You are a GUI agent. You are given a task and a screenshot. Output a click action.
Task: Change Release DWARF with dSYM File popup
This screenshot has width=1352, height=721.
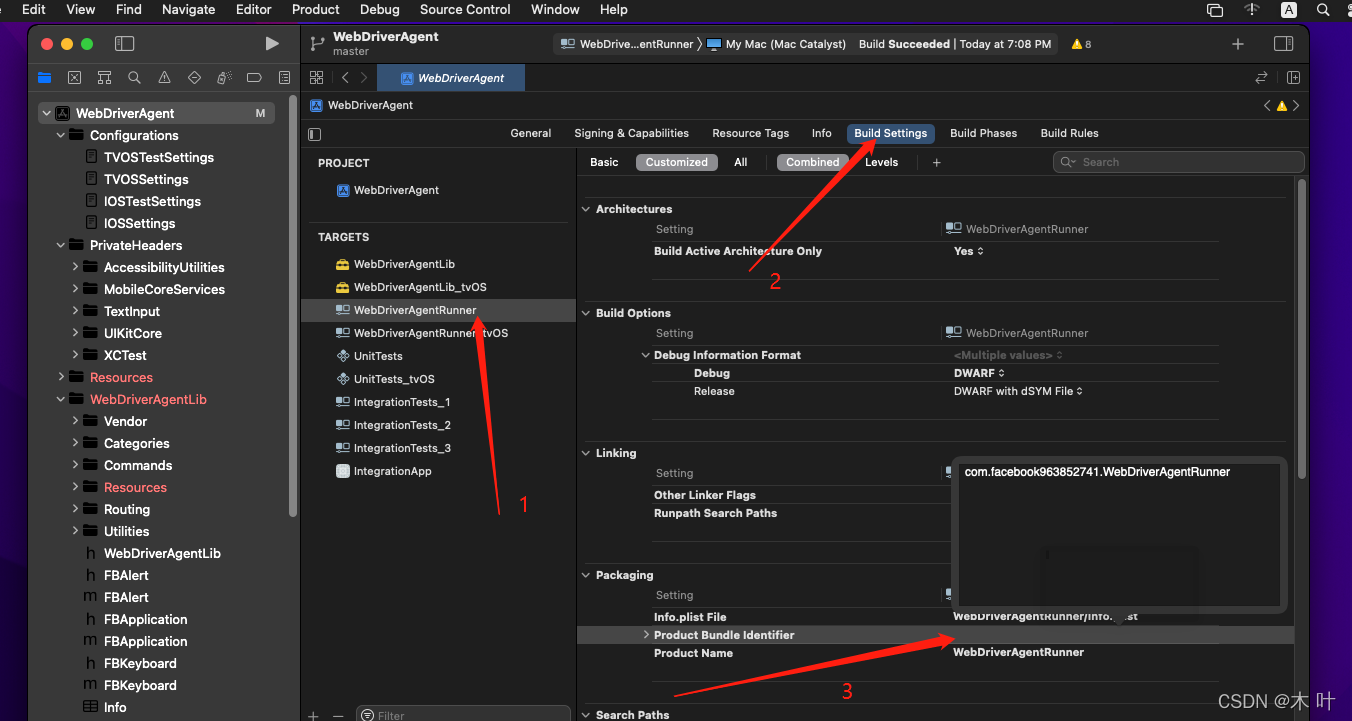tap(1018, 391)
